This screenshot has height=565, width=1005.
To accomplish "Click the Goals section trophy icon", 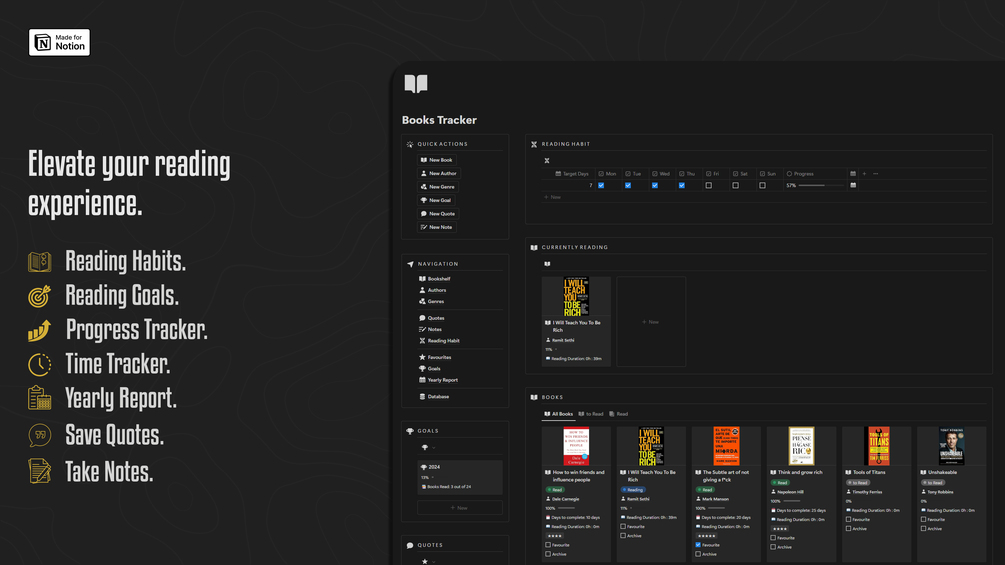I will pyautogui.click(x=410, y=431).
